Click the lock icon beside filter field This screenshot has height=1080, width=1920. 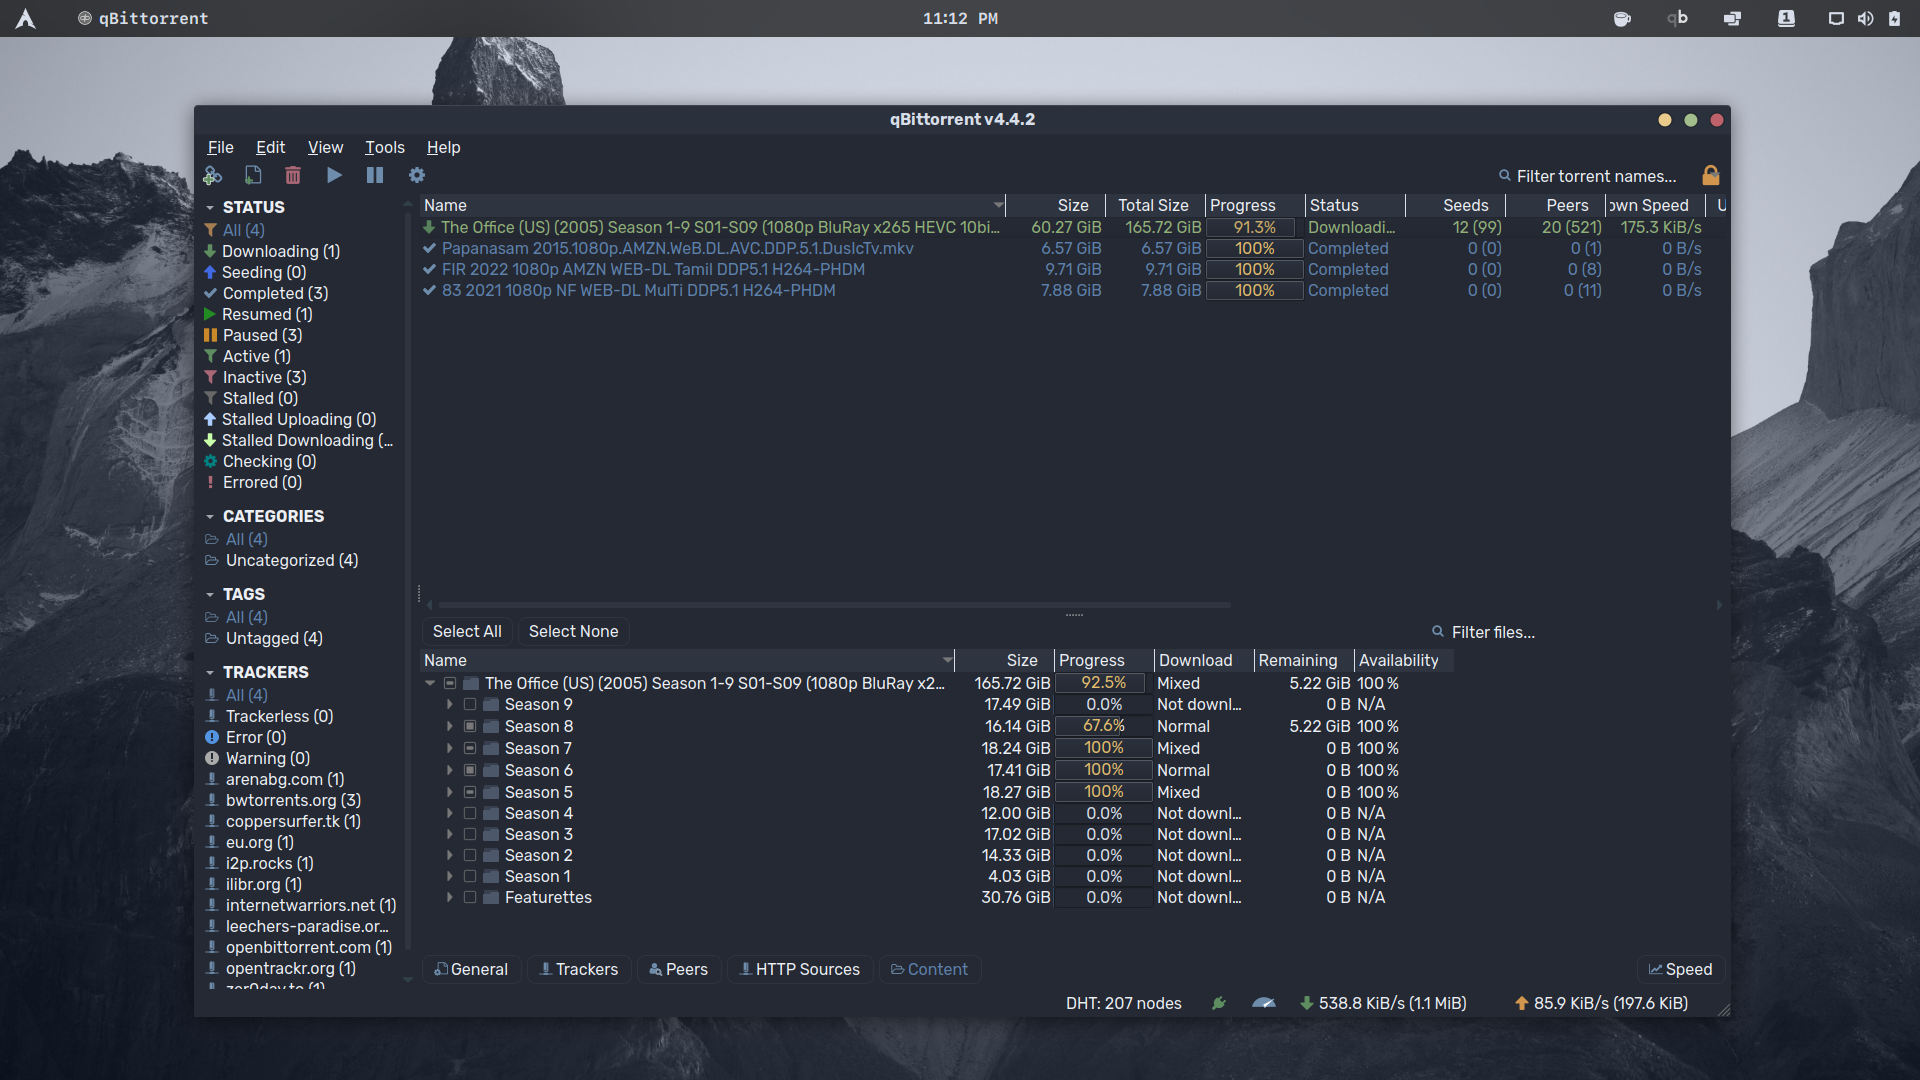click(x=1711, y=175)
